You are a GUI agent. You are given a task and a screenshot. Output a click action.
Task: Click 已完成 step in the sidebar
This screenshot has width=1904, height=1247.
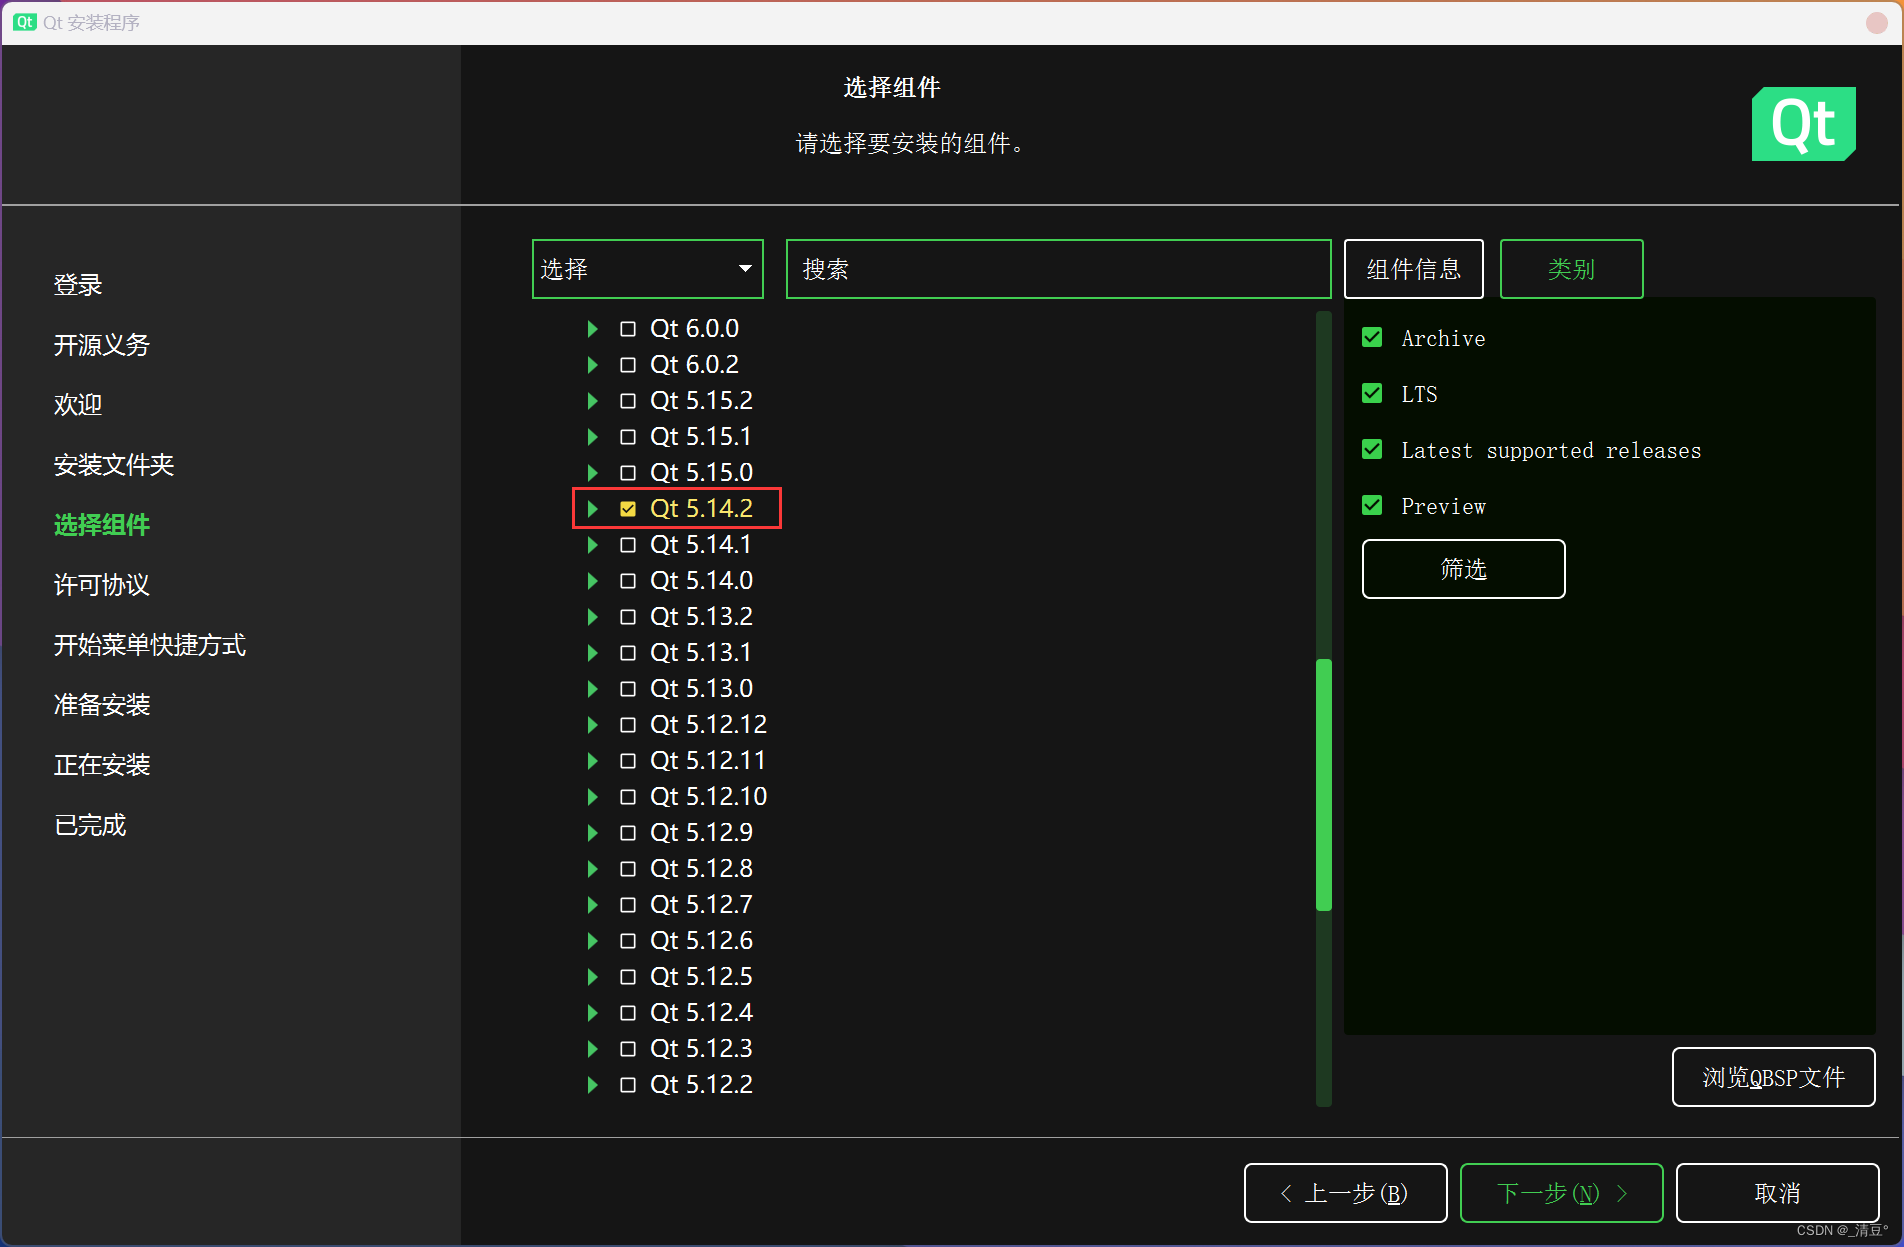point(90,825)
